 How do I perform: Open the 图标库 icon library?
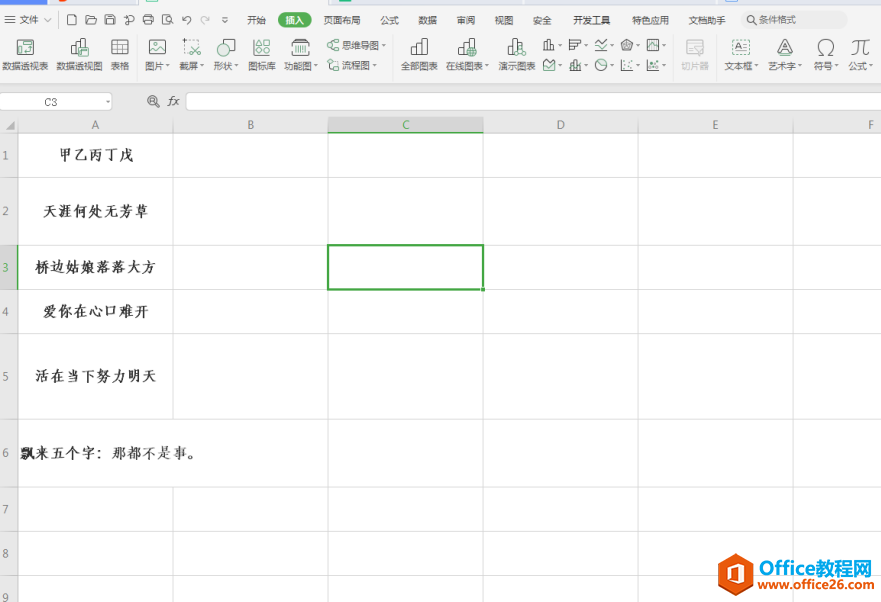coord(262,55)
